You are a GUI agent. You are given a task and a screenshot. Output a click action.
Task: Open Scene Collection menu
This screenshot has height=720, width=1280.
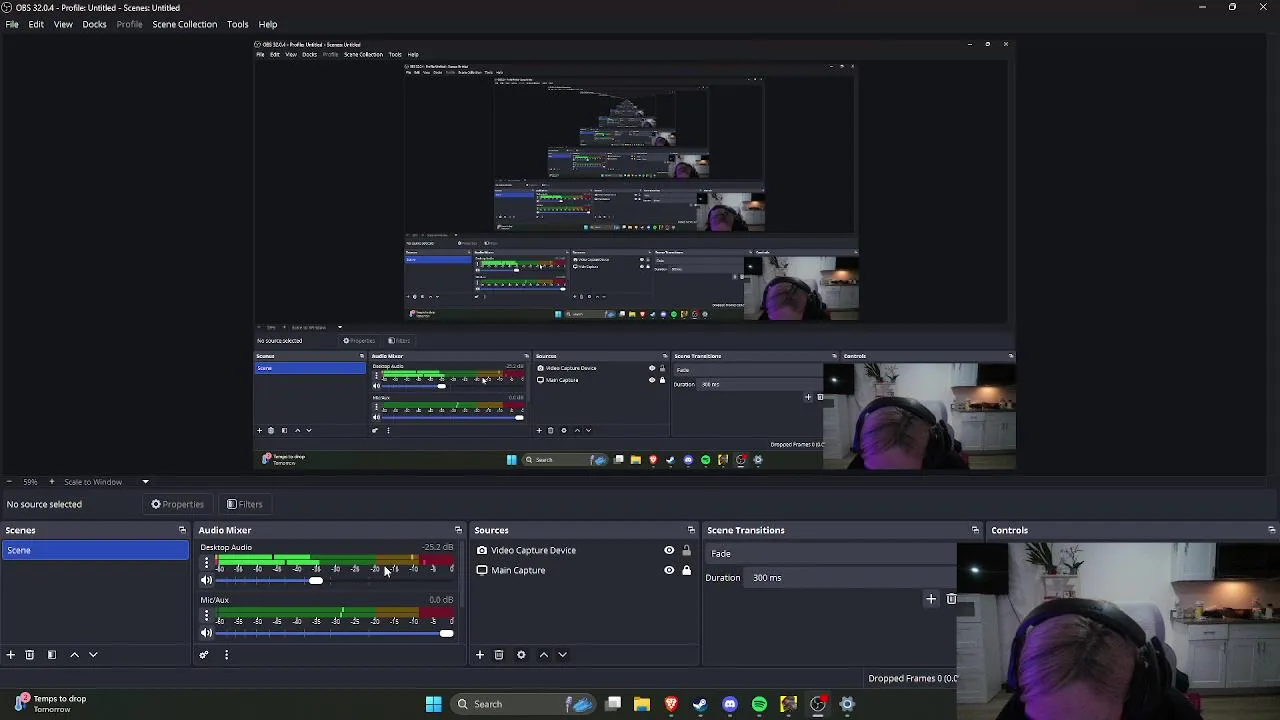click(184, 24)
